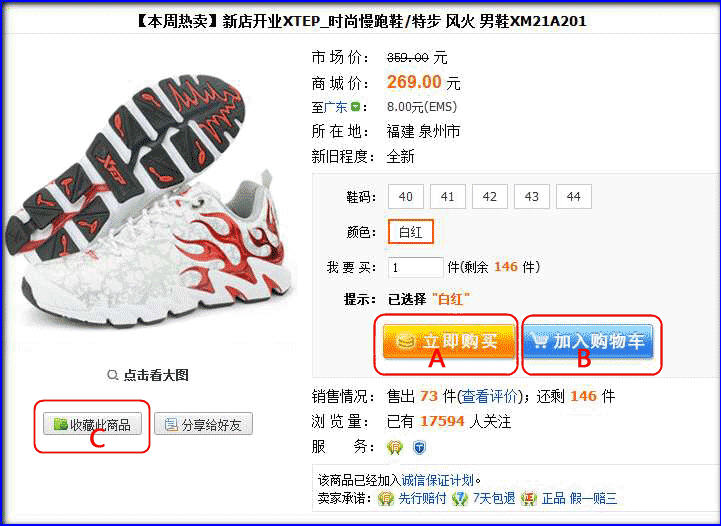
Task: Open the 广东 destination link
Action: tap(336, 107)
